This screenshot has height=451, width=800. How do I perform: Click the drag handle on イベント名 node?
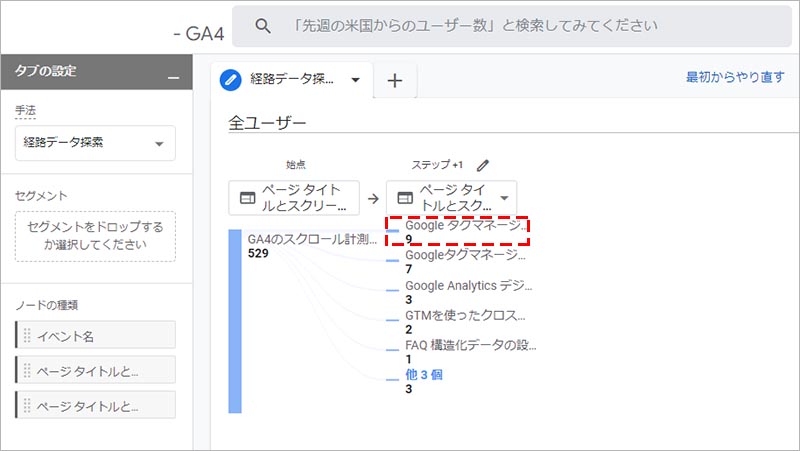27,335
